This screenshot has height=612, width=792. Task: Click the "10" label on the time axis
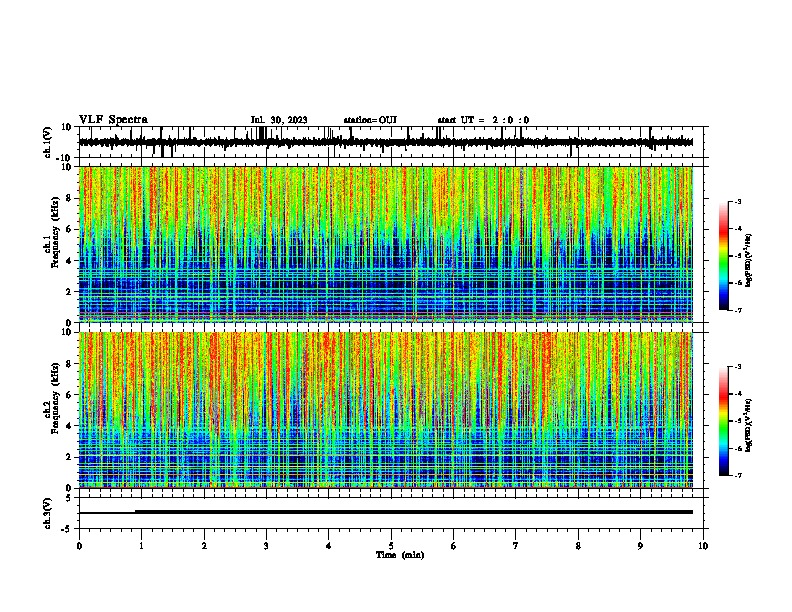[x=703, y=546]
